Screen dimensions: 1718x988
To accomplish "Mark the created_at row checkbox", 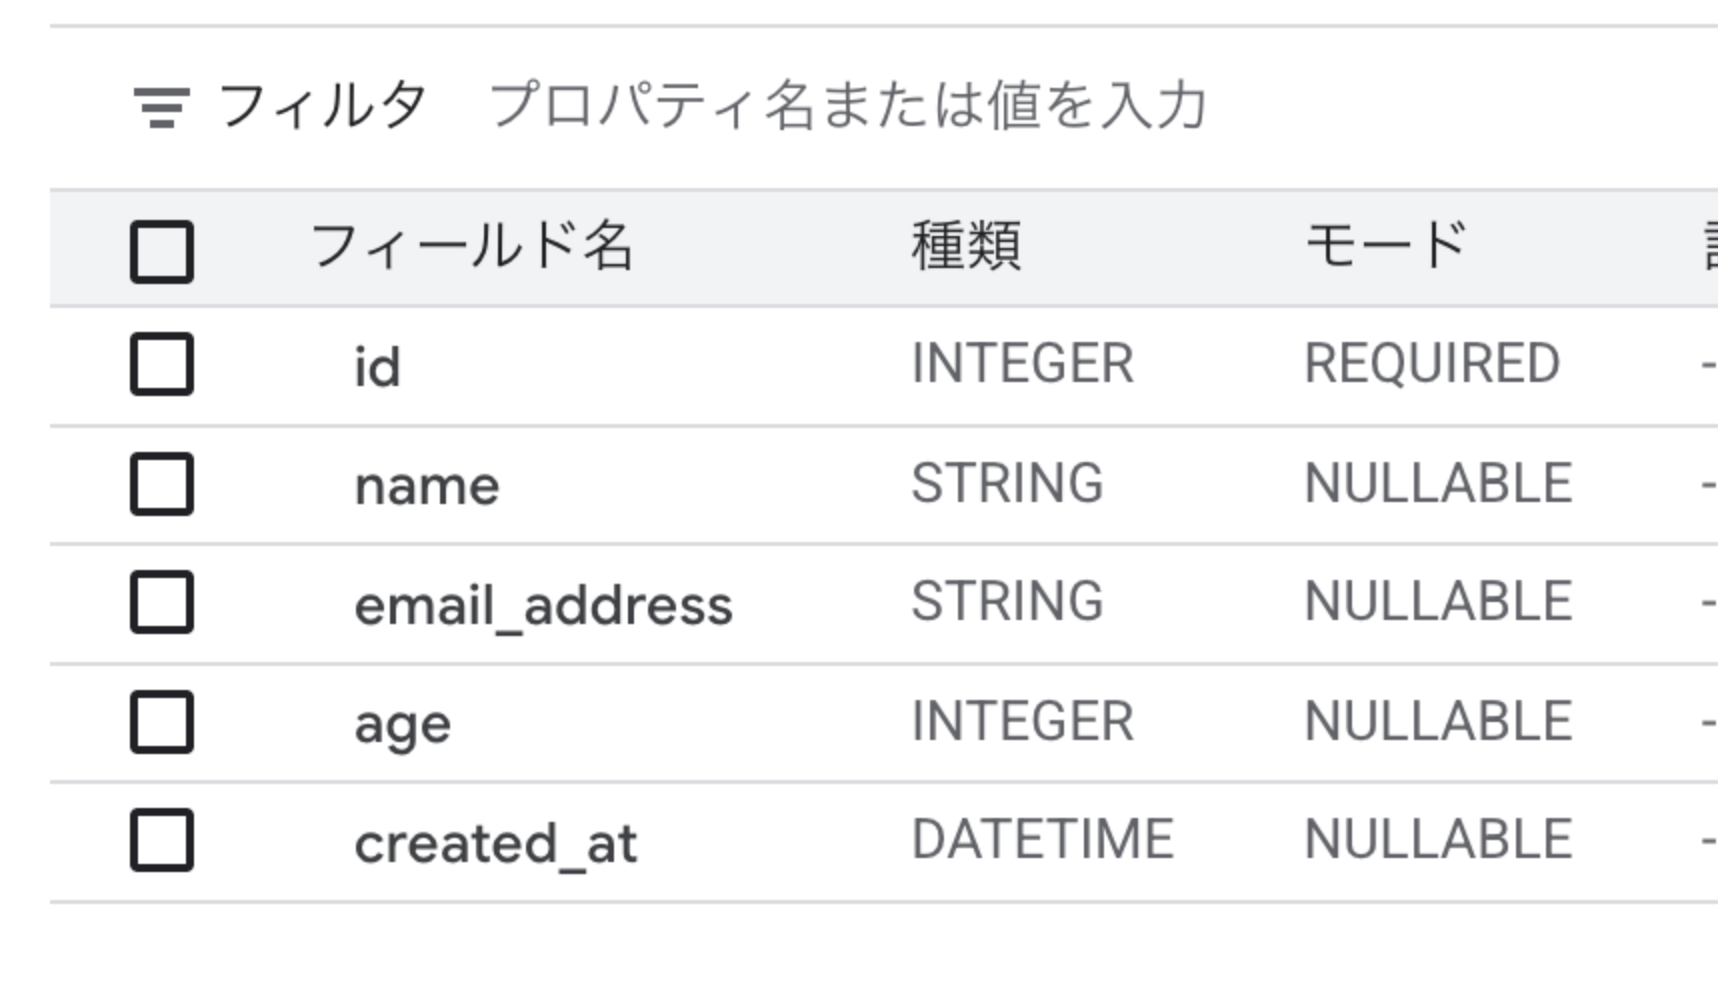I will pos(161,840).
